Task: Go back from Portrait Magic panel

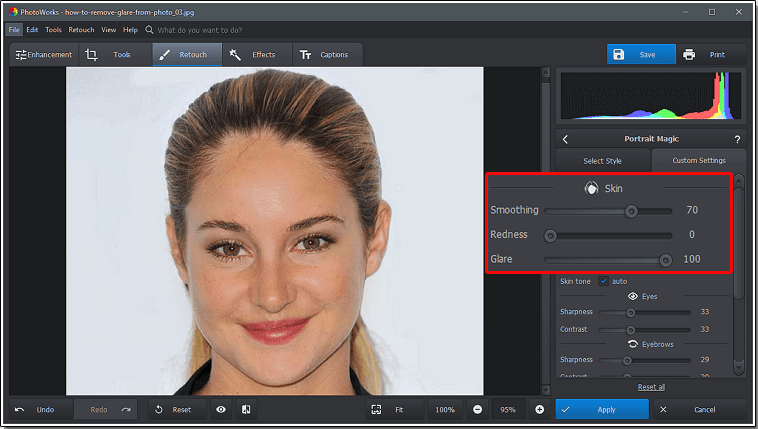Action: coord(565,139)
